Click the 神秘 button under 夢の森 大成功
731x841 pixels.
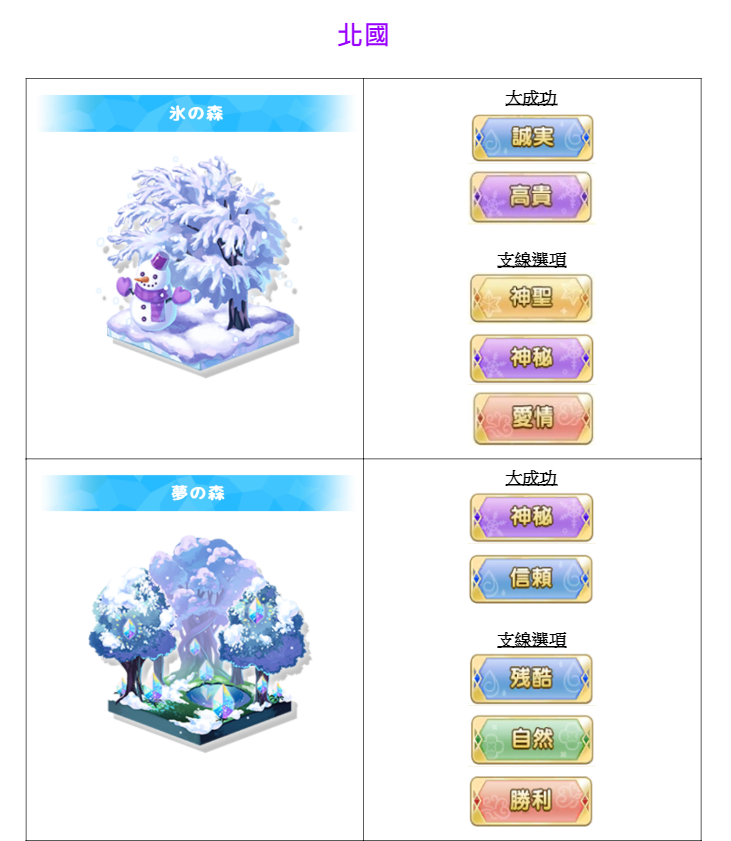tap(531, 518)
